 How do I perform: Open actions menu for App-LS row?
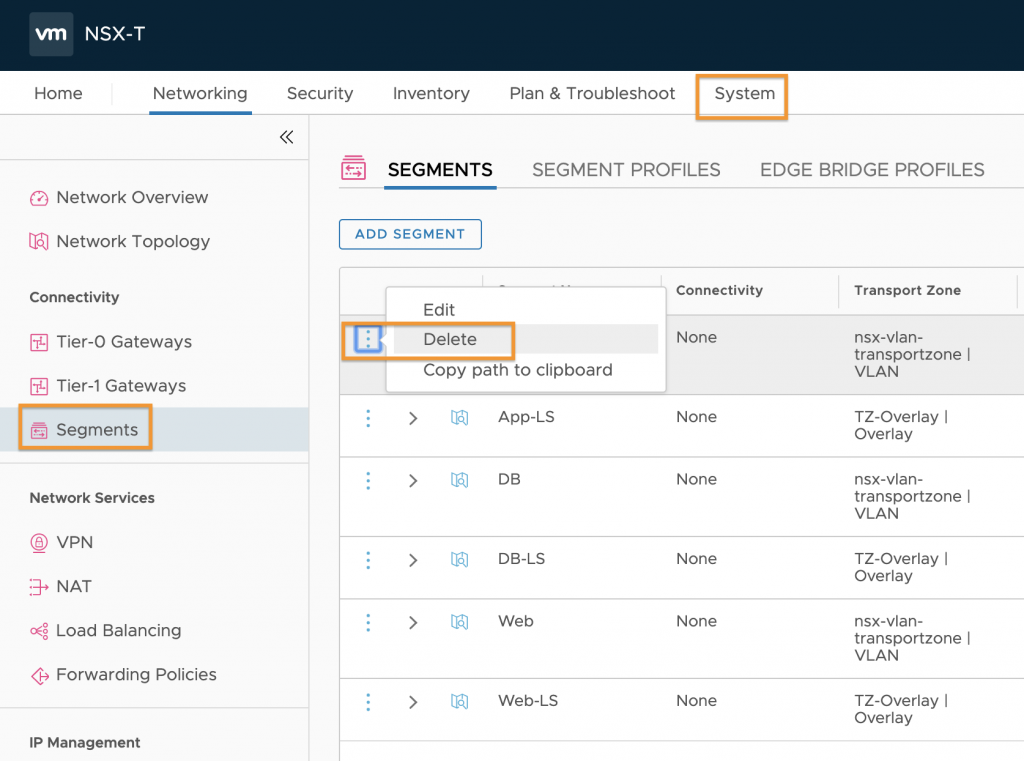pyautogui.click(x=368, y=418)
